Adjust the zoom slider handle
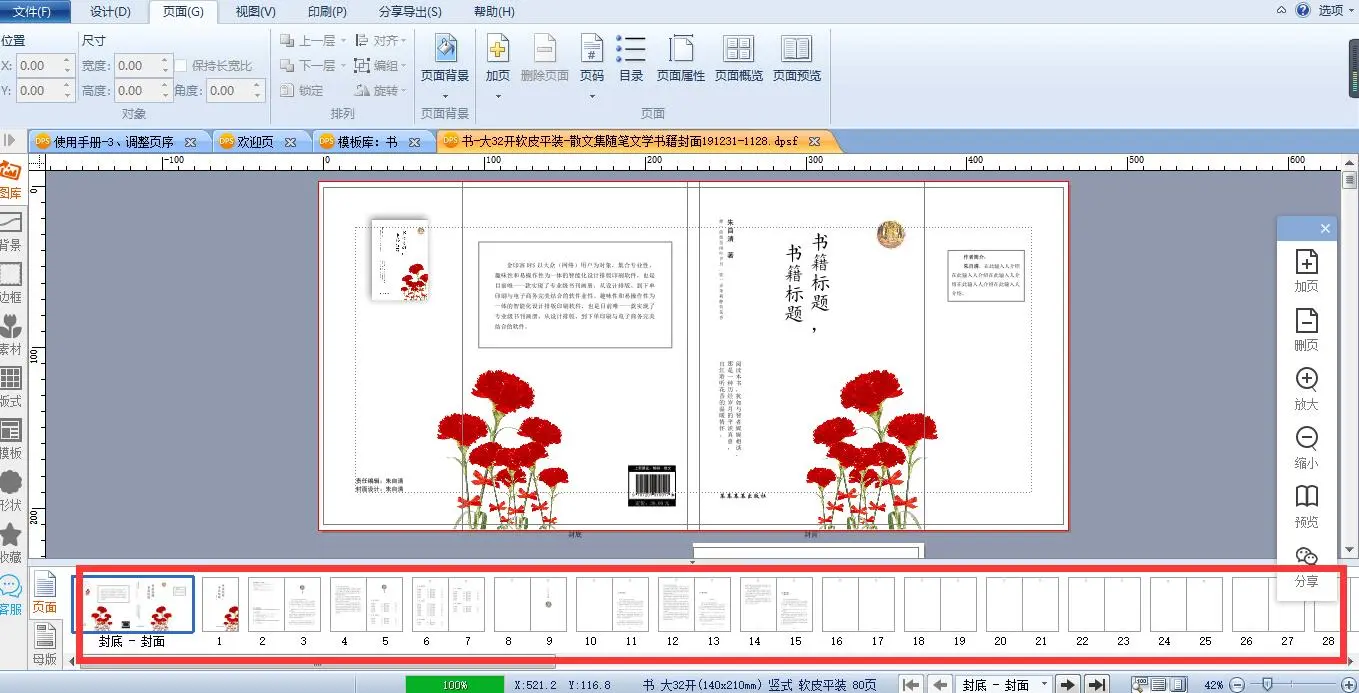This screenshot has height=693, width=1359. tap(1266, 685)
